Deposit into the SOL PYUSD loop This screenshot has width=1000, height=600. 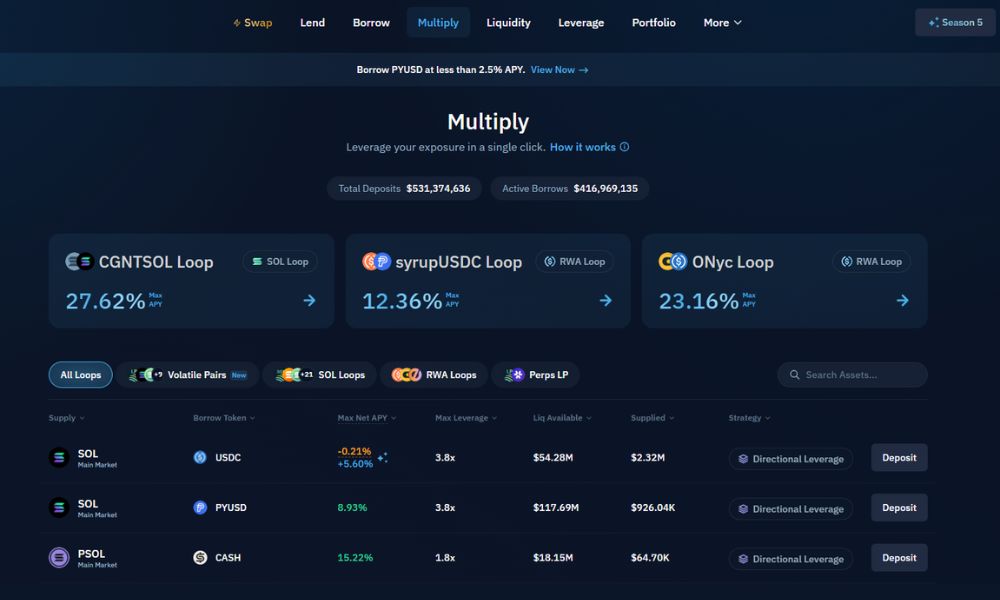(x=898, y=508)
